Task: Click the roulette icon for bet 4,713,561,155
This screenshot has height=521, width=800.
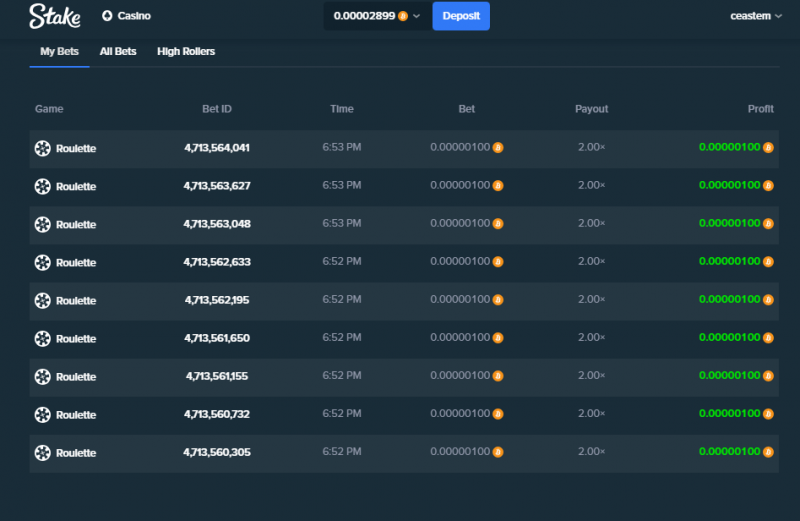Action: click(42, 377)
